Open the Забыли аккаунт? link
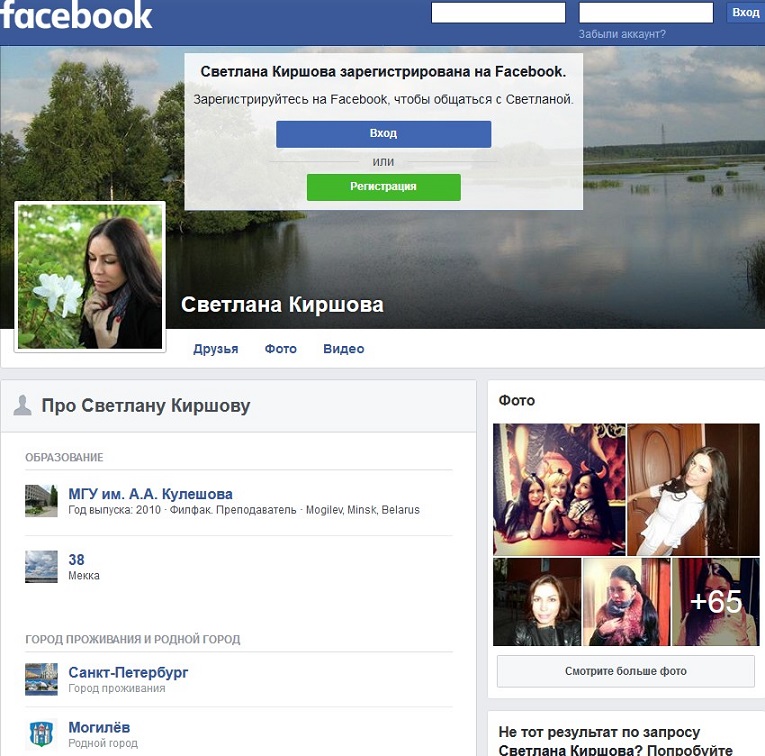 (x=622, y=34)
